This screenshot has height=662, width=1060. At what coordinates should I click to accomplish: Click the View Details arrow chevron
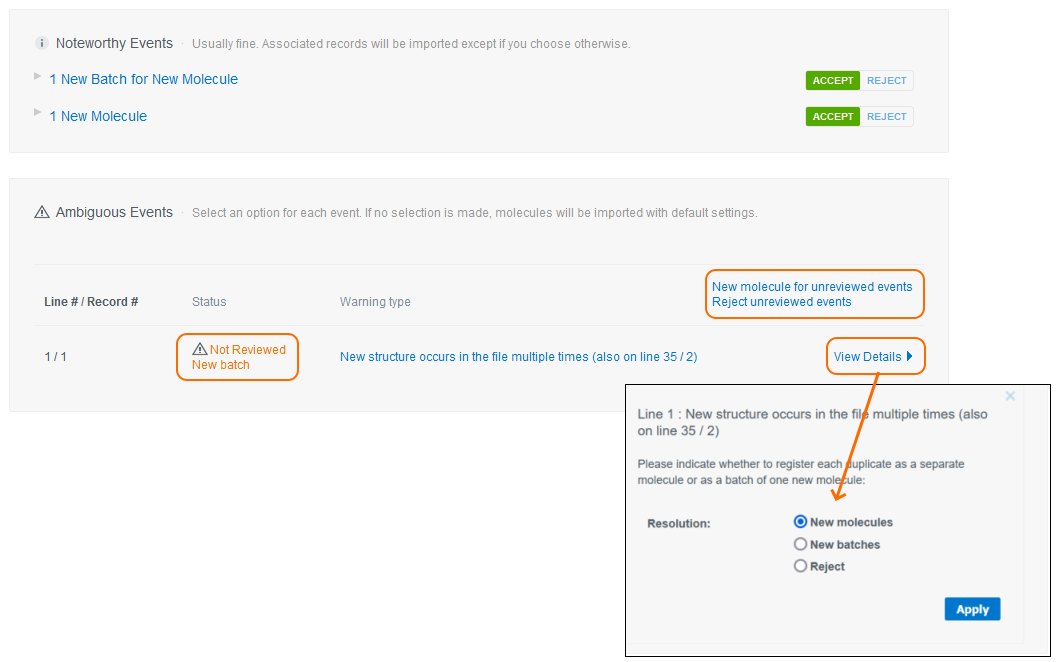coord(909,356)
